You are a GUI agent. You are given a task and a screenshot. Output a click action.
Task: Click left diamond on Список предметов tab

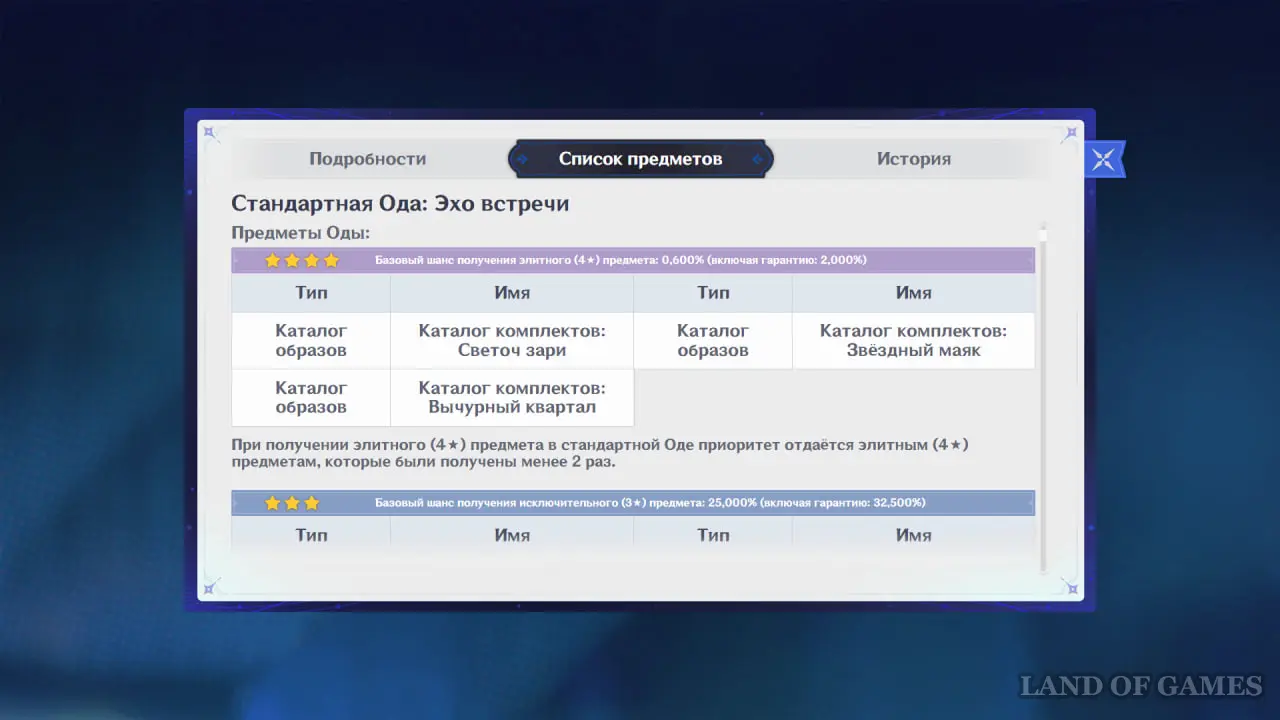tap(522, 159)
